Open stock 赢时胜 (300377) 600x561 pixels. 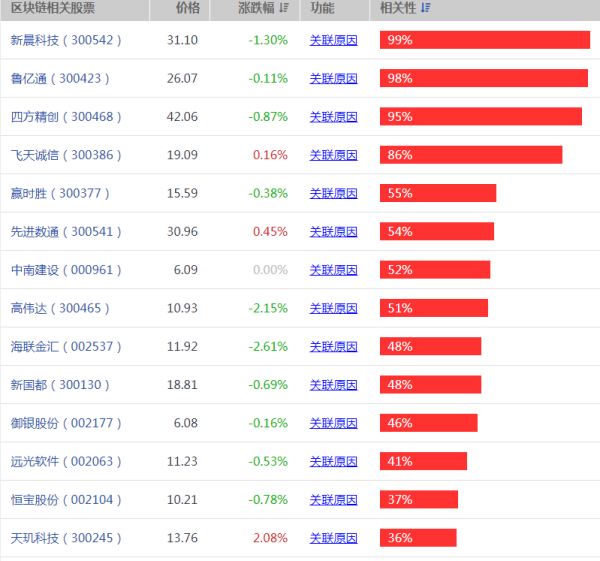point(60,193)
